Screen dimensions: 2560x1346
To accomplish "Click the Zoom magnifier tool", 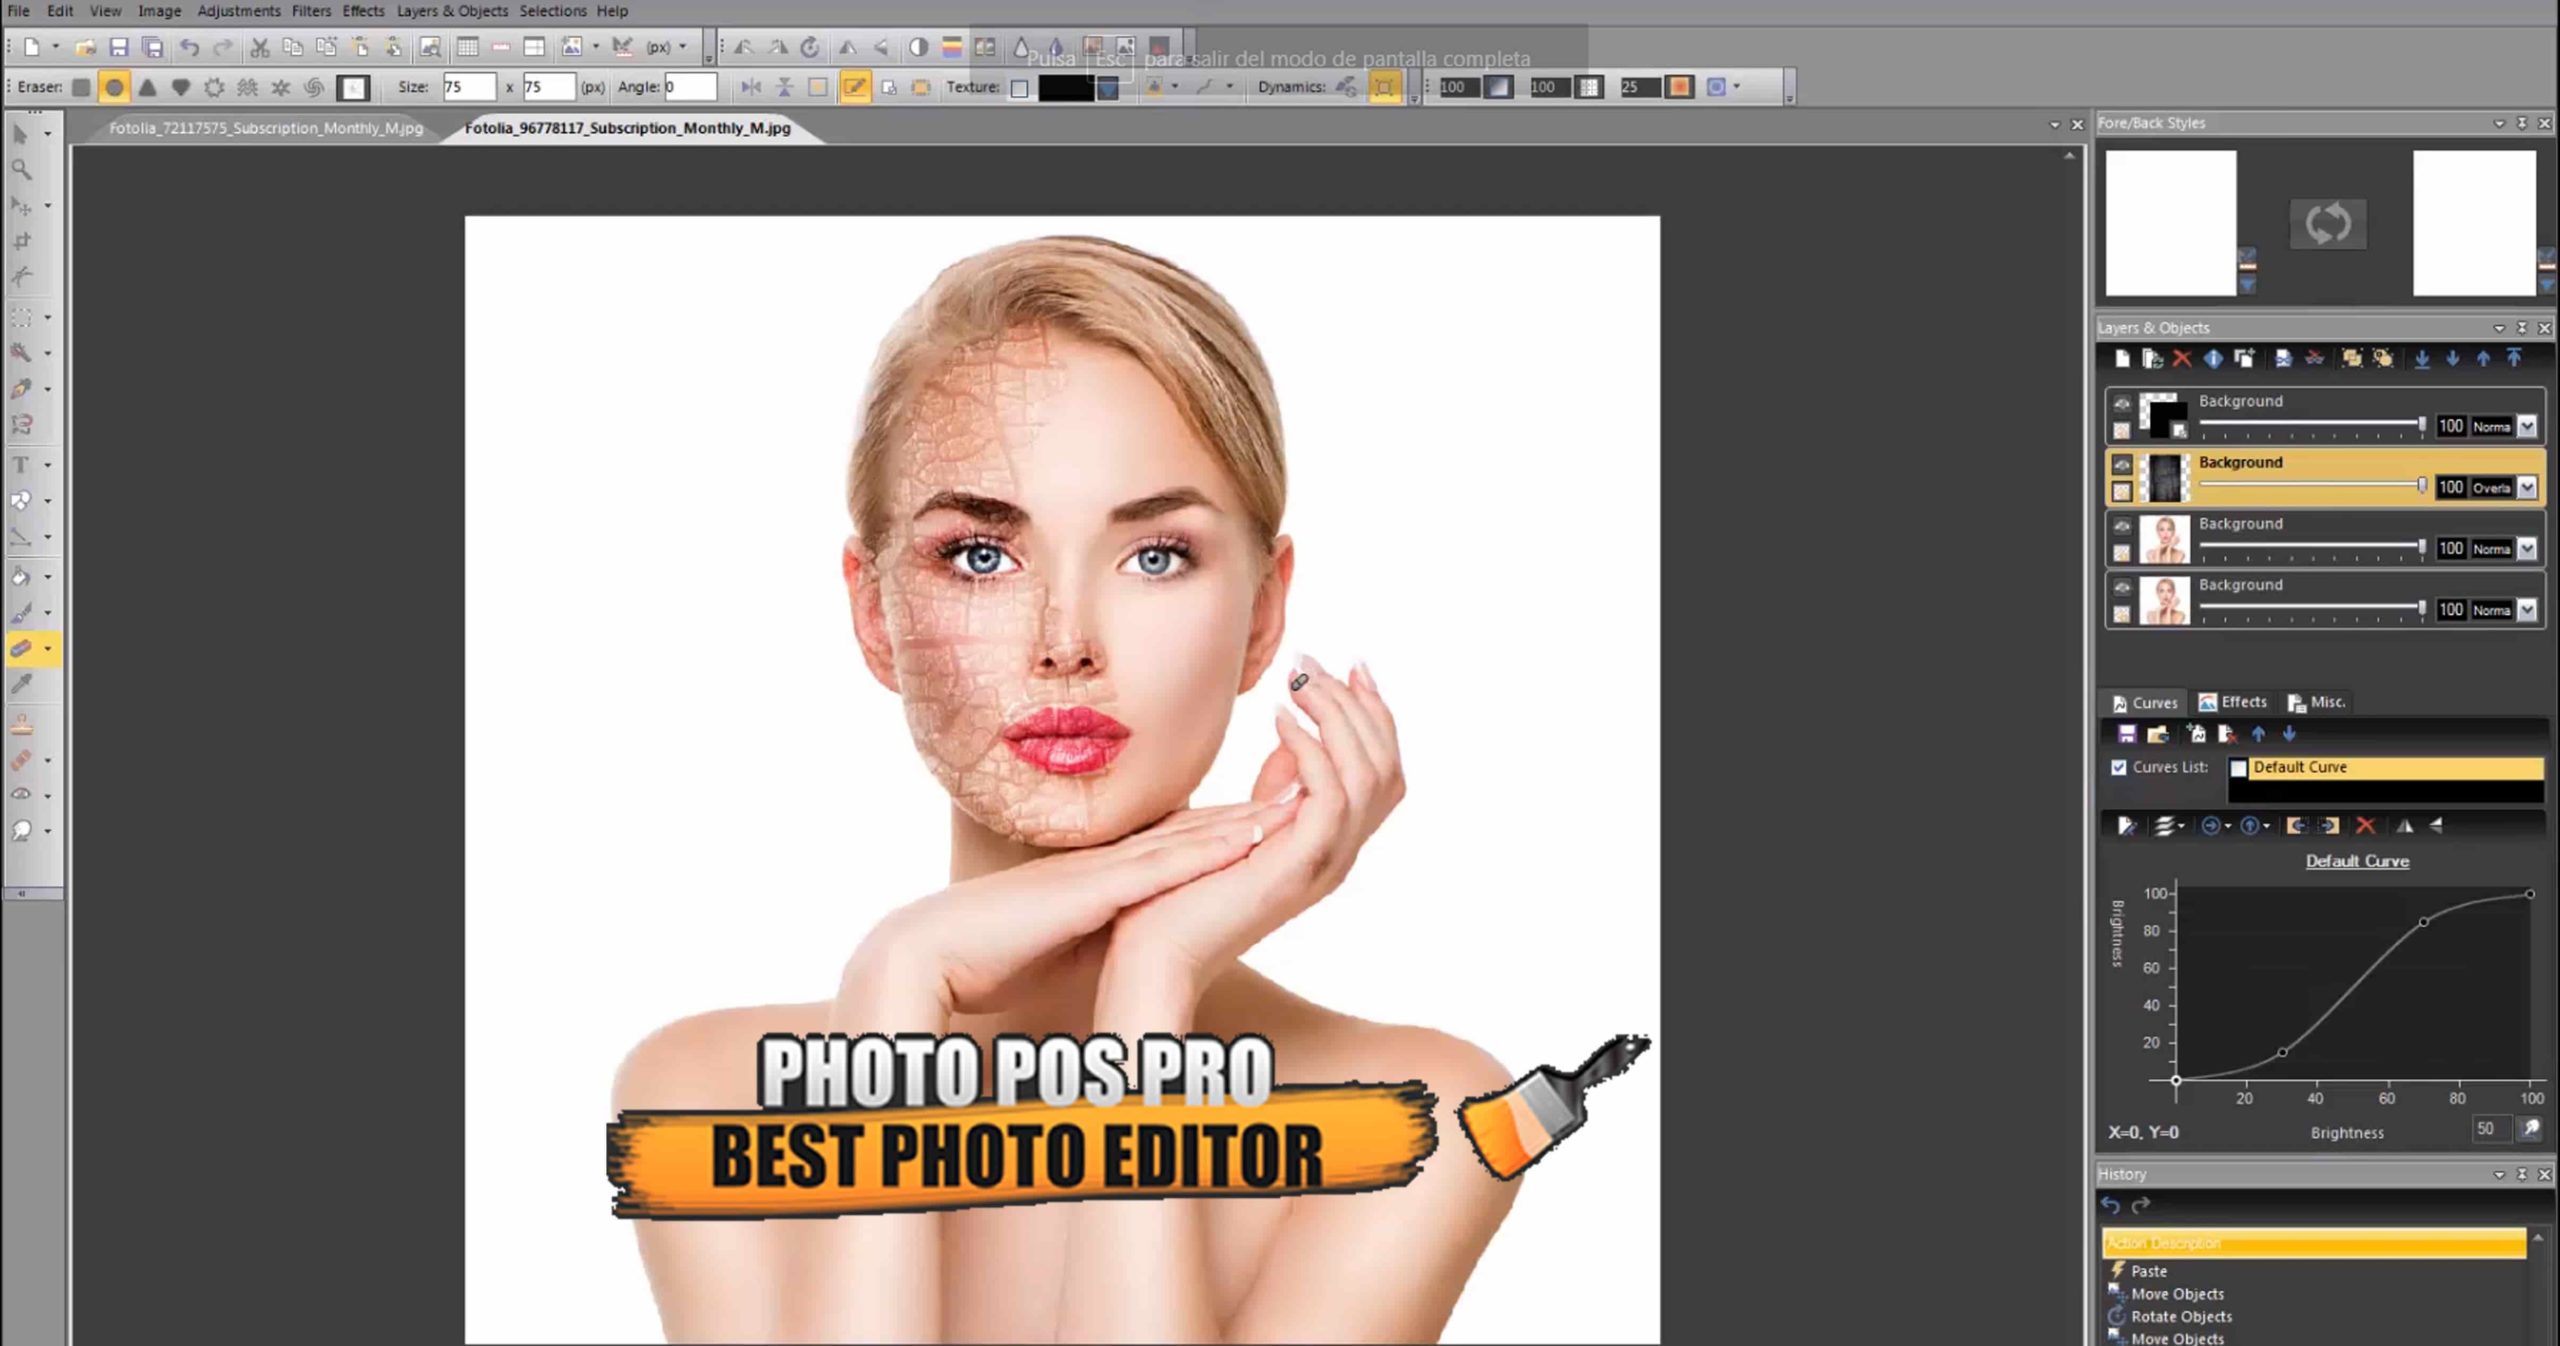I will click(x=21, y=170).
